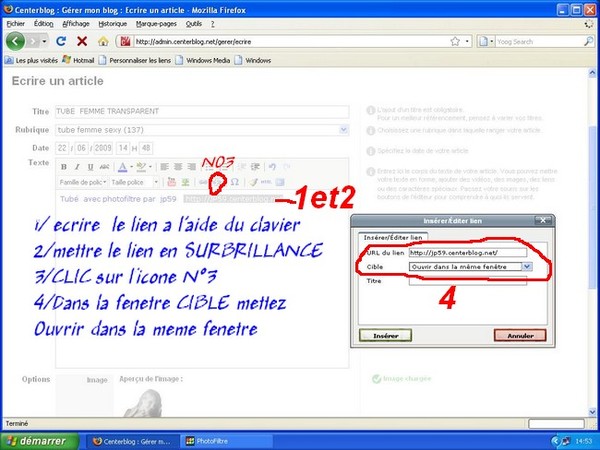Click the URL du lien field

tap(468, 253)
